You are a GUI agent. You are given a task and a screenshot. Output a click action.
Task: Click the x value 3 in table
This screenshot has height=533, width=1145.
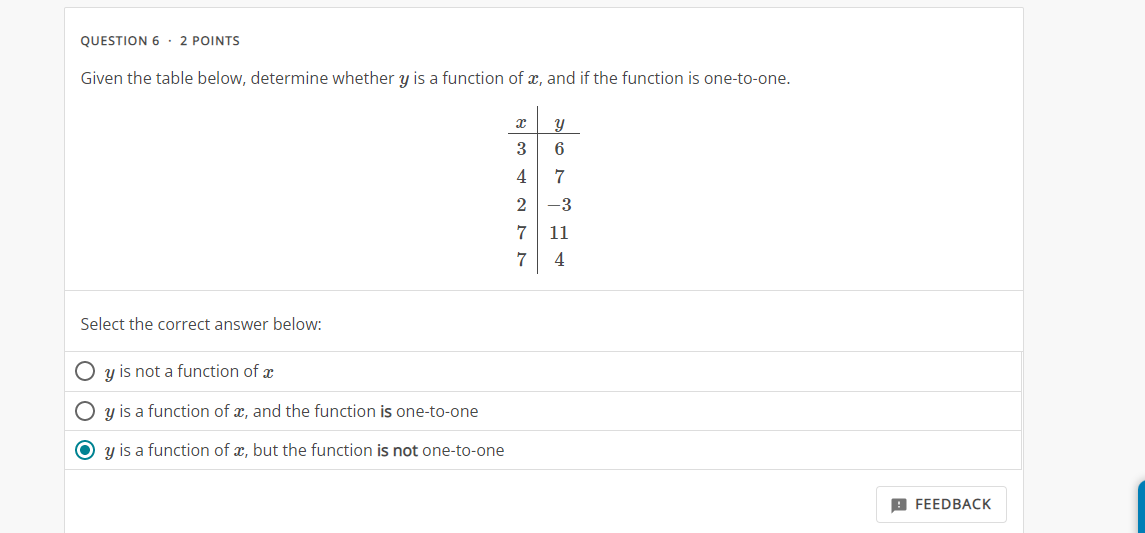(x=521, y=149)
